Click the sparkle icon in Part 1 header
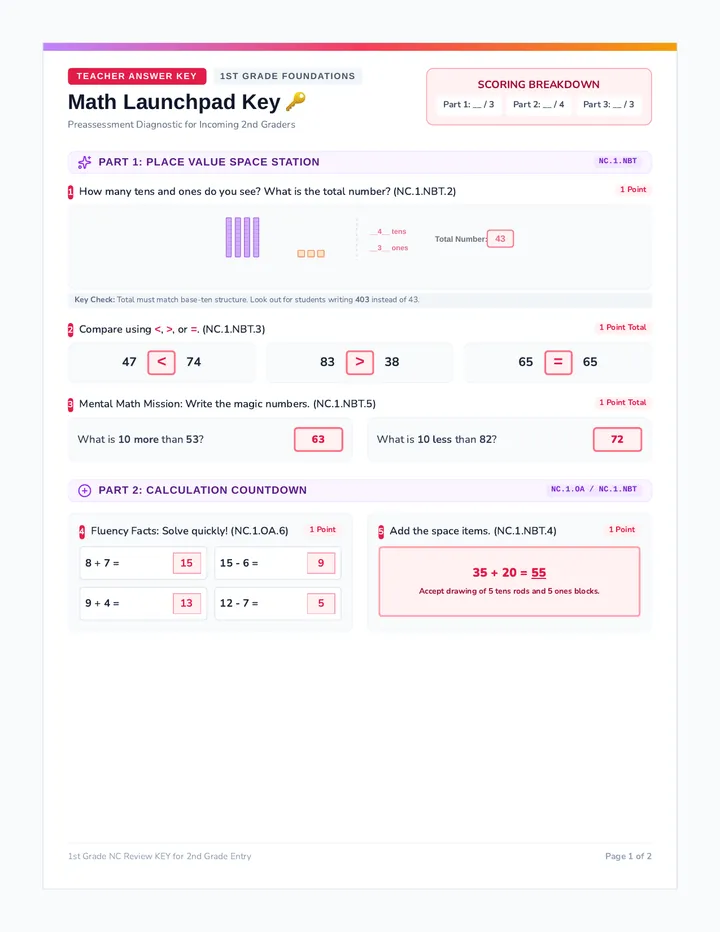720x932 pixels. [x=84, y=162]
